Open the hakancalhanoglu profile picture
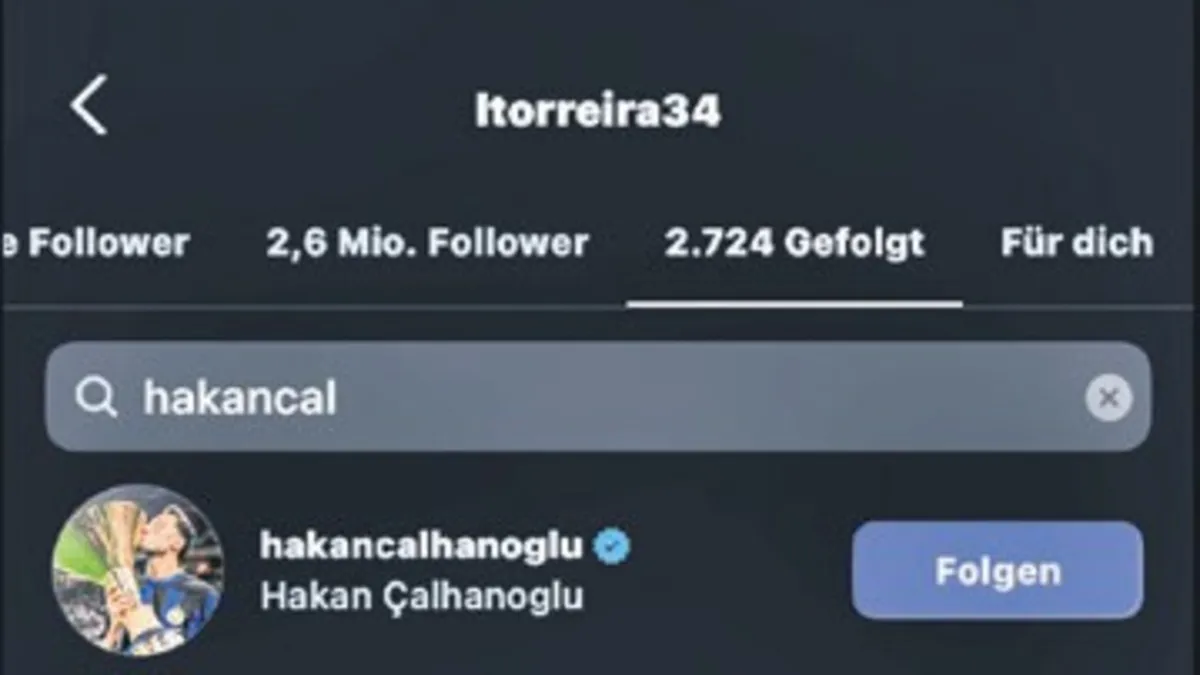The width and height of the screenshot is (1200, 675). (138, 571)
